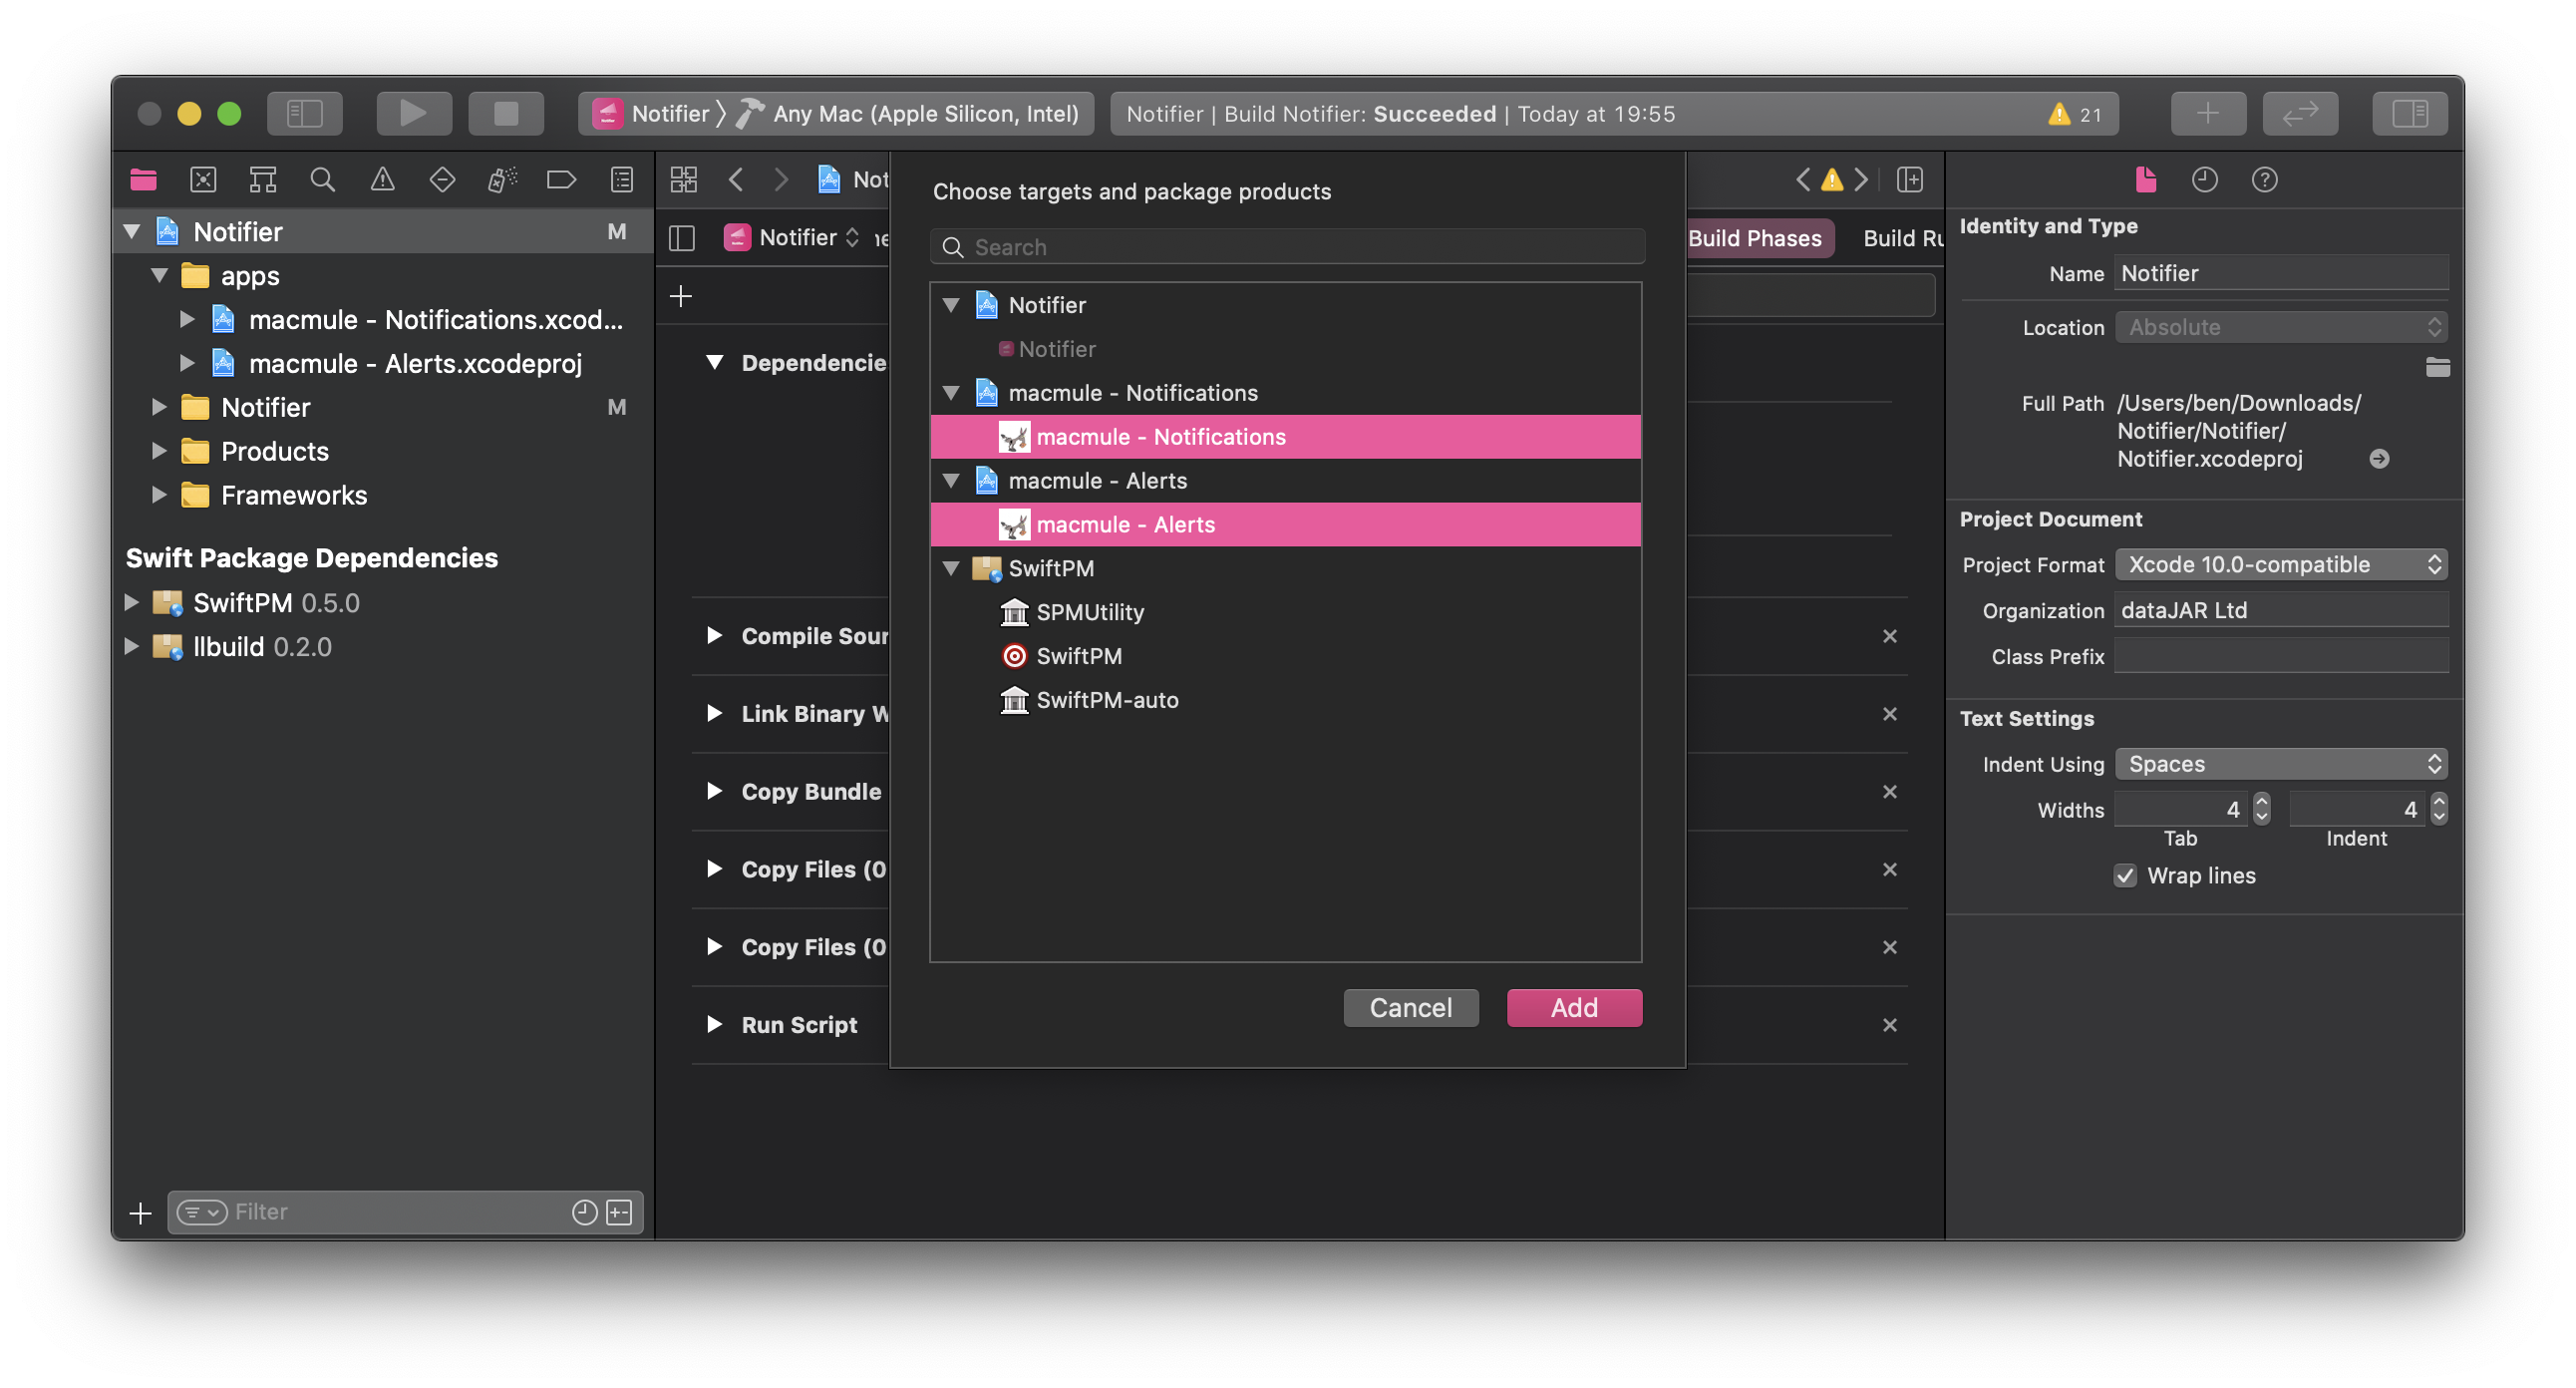This screenshot has height=1388, width=2576.
Task: Open the source control navigator icon
Action: 203,180
